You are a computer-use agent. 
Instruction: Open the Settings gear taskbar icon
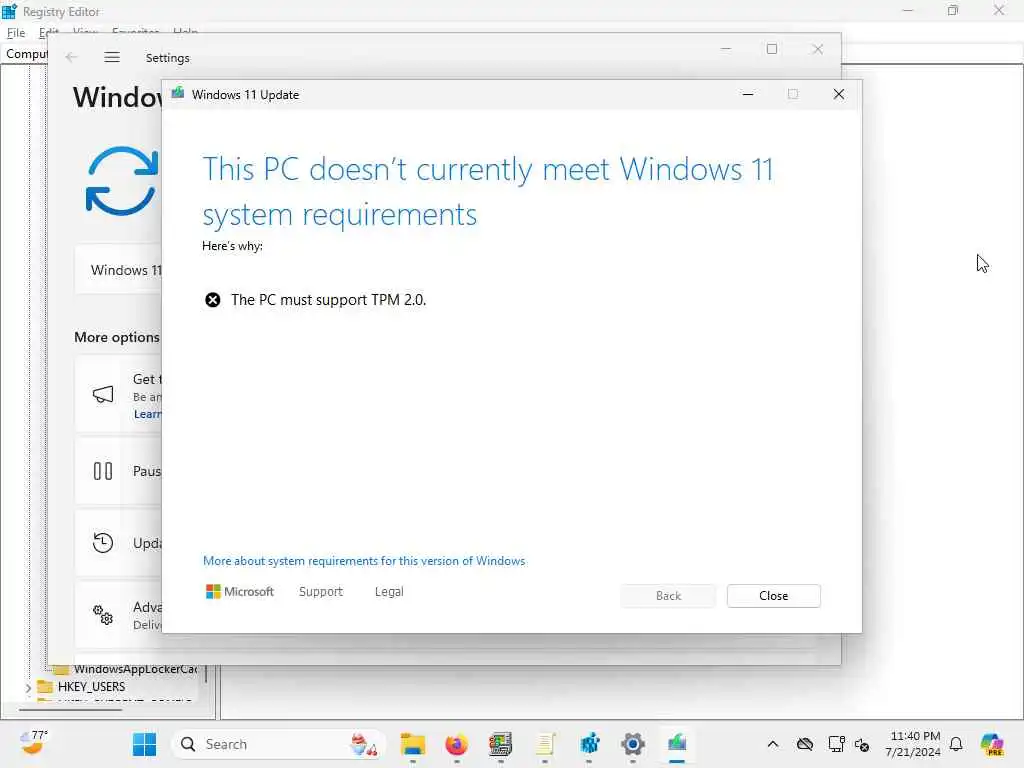click(x=633, y=744)
